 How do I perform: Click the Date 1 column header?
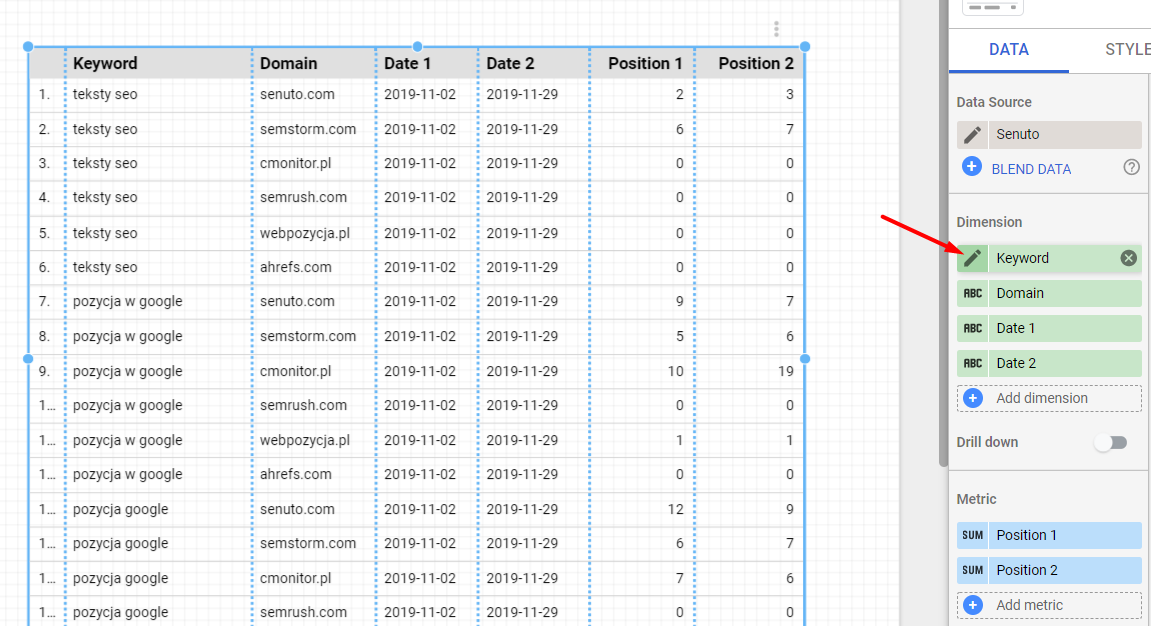(x=407, y=63)
